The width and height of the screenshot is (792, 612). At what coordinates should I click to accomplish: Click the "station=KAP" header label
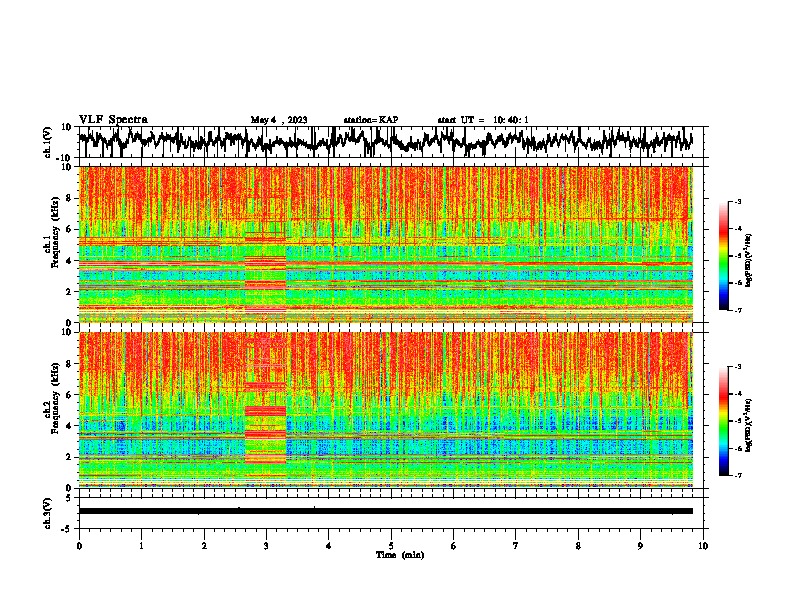point(371,120)
